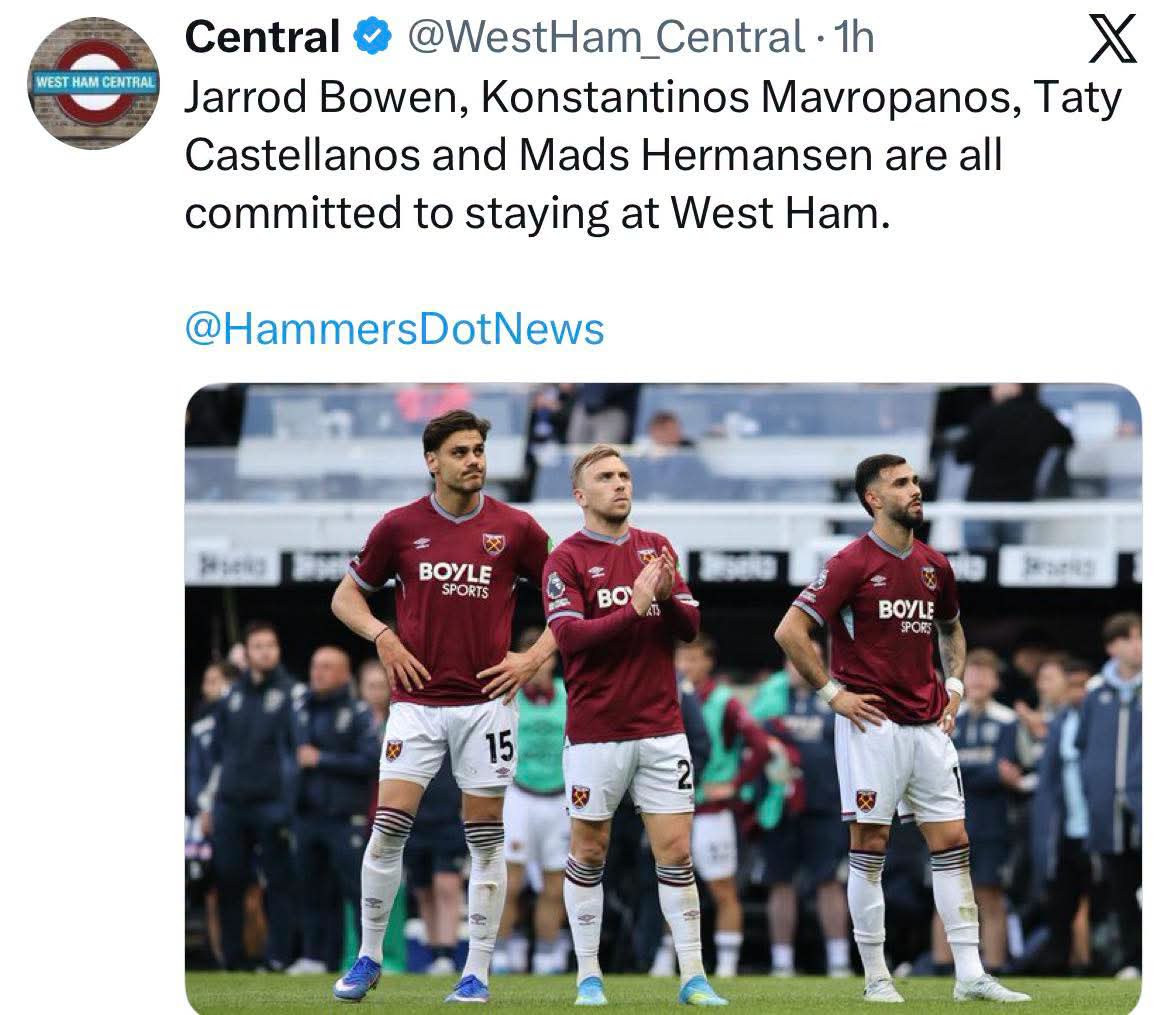Click the 1h post timestamp

[x=854, y=37]
